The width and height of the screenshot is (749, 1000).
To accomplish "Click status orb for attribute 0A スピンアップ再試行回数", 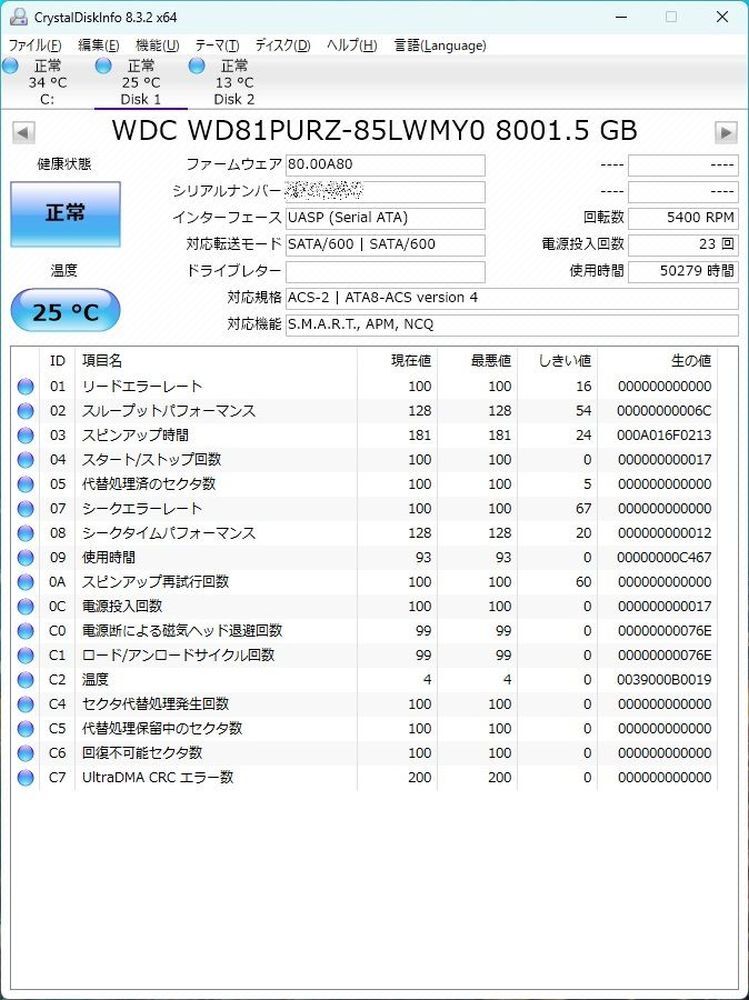I will (26, 582).
